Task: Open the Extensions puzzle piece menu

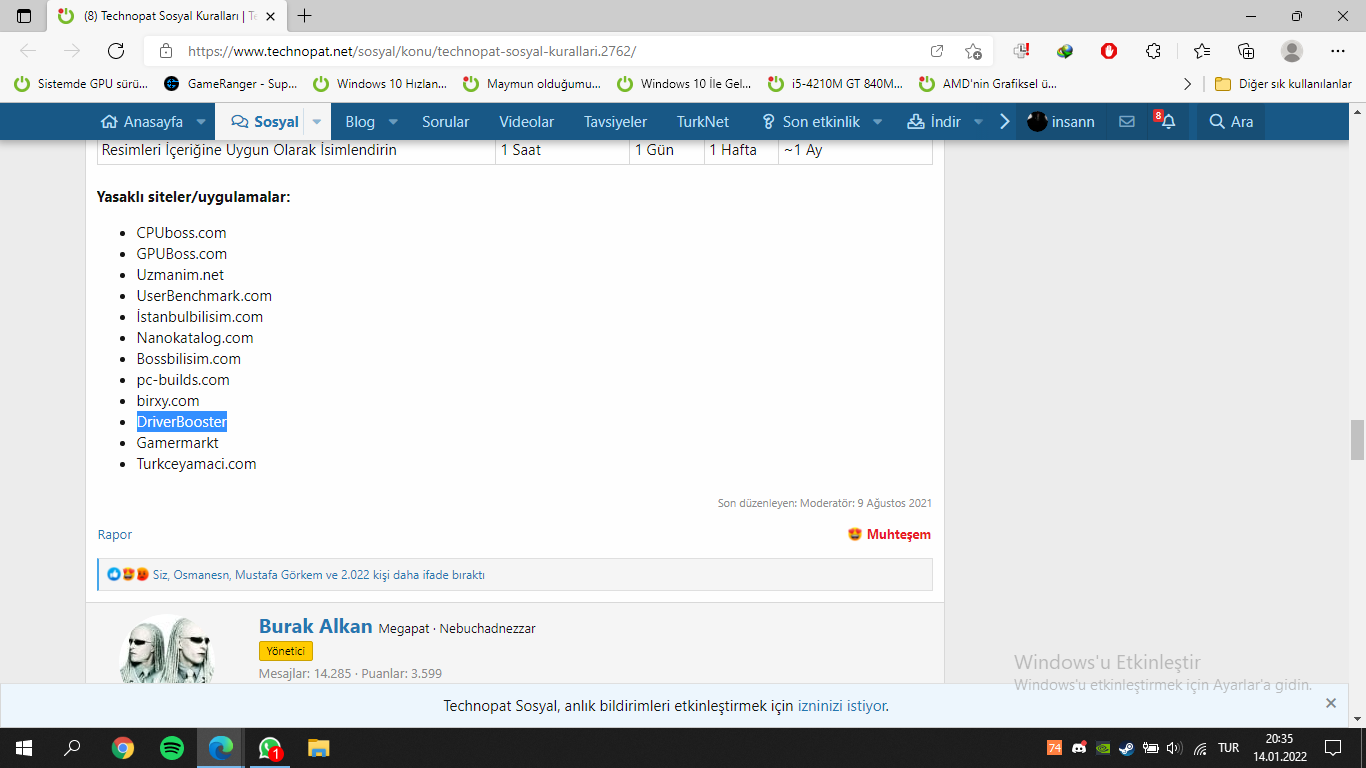Action: [1153, 51]
